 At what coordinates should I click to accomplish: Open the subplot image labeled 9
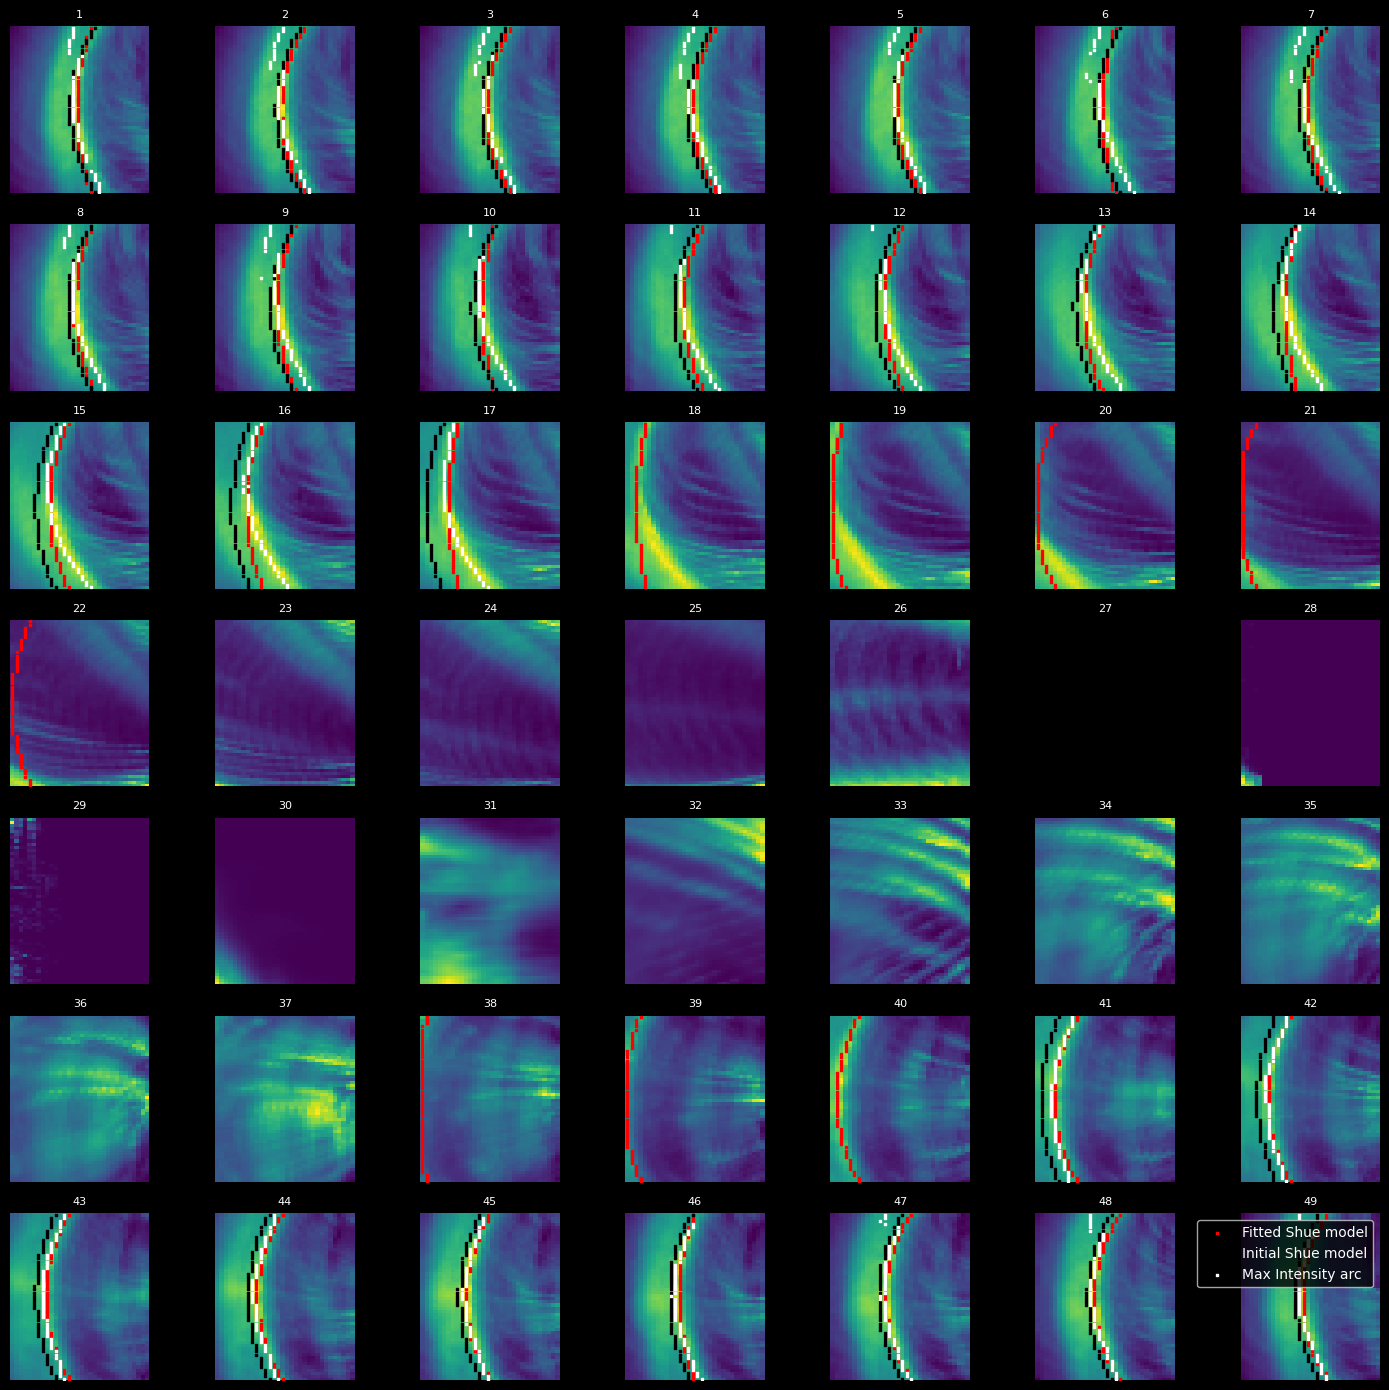click(285, 307)
